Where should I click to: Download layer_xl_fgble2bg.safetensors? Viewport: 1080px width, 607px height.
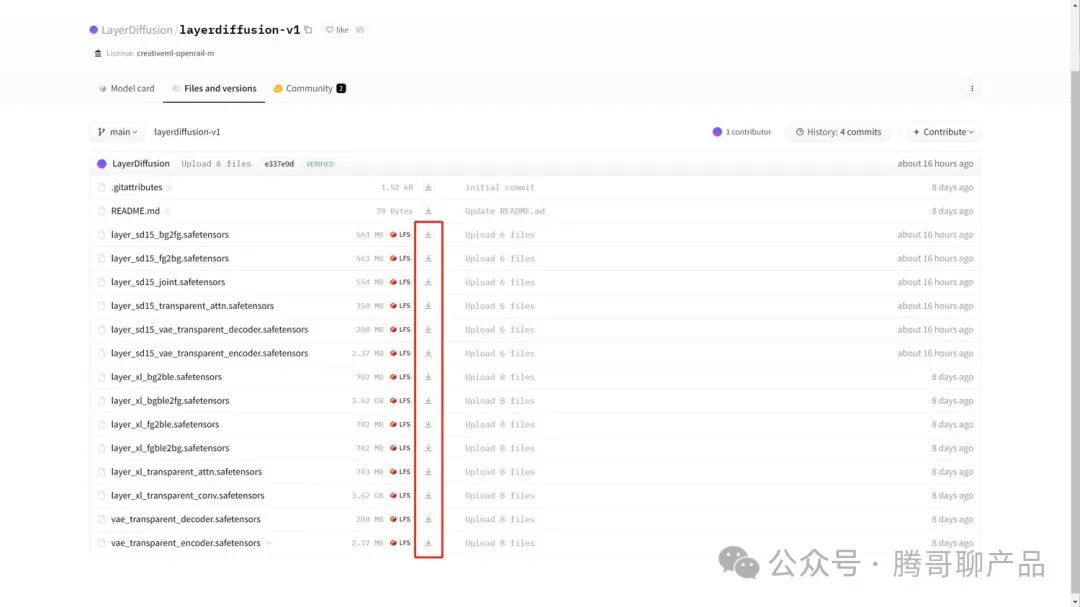click(428, 448)
